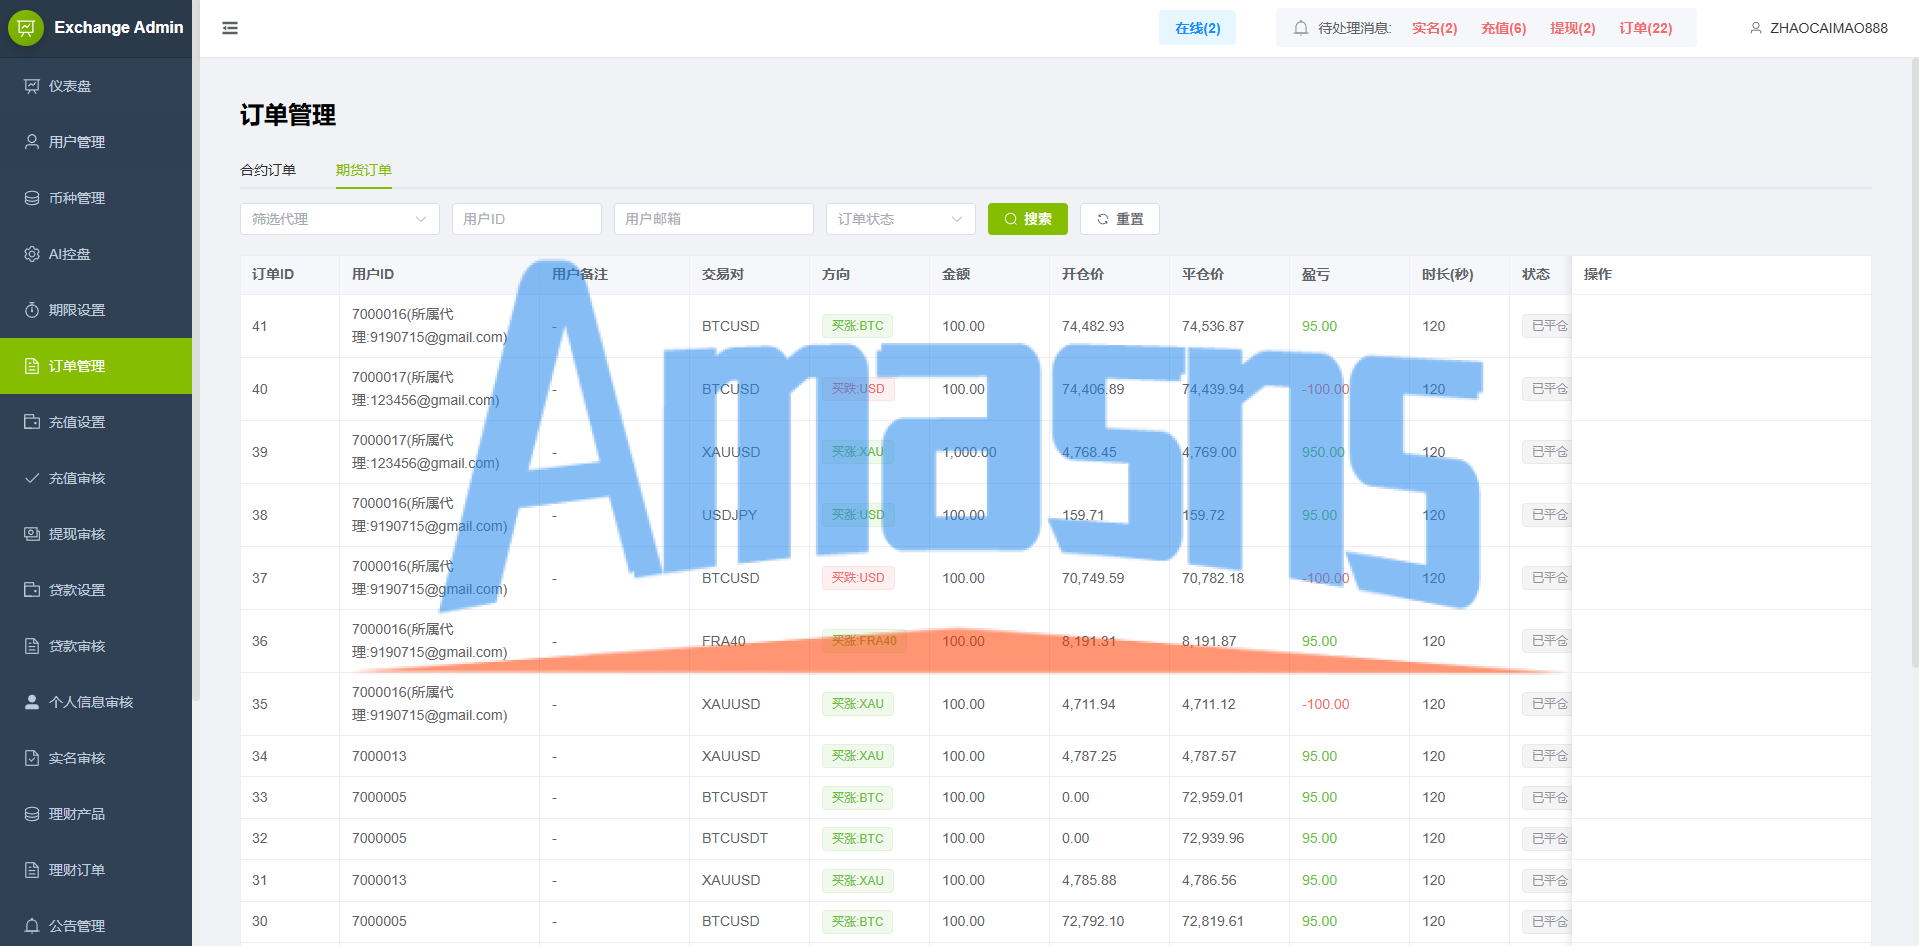This screenshot has width=1919, height=946.
Task: Click the 在线(2) online button
Action: pyautogui.click(x=1197, y=28)
